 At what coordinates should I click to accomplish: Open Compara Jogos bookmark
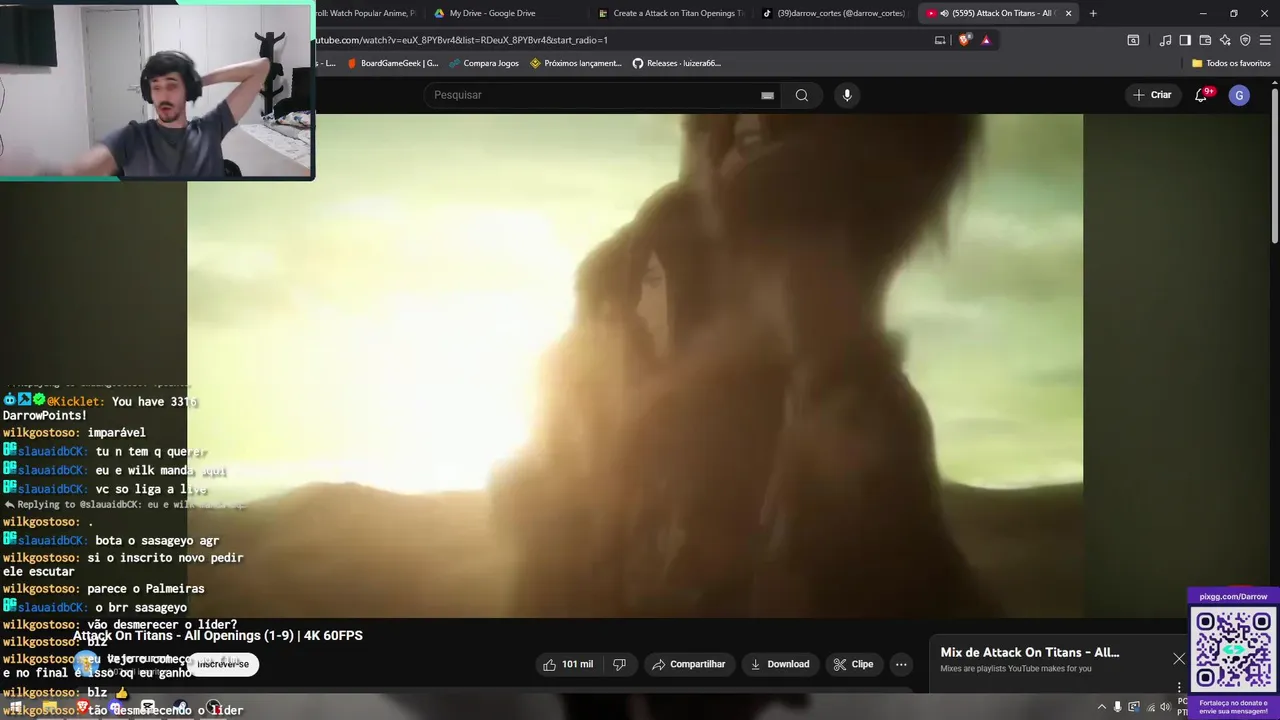click(483, 63)
